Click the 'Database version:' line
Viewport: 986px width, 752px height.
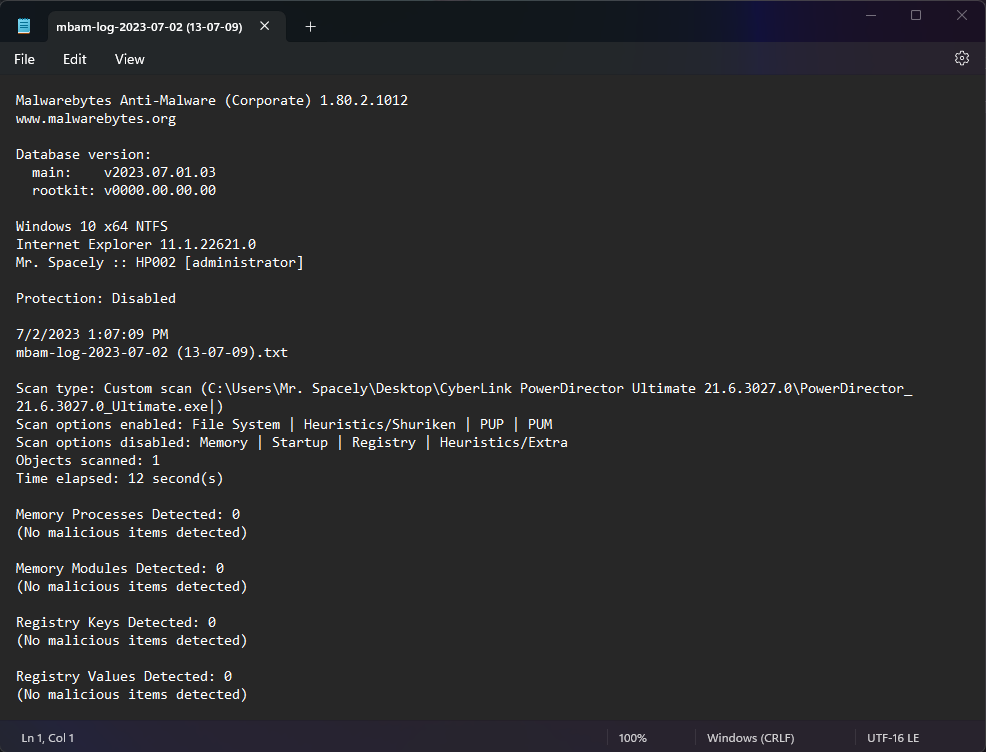[x=84, y=155]
